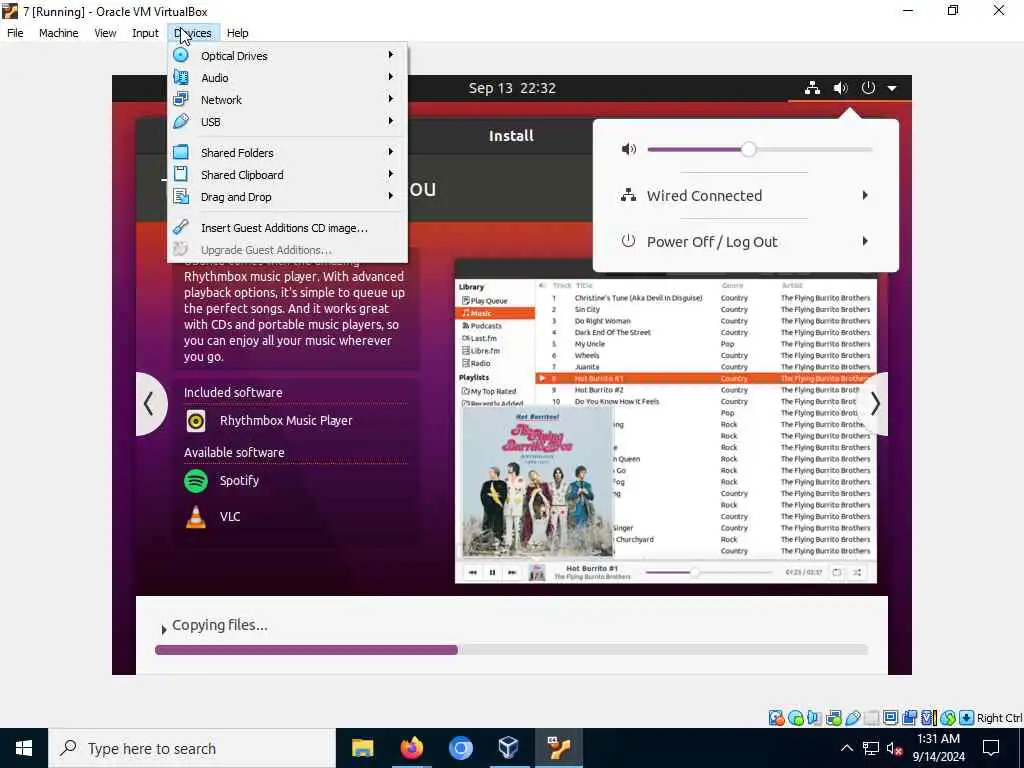Click the recording status bar icon

point(909,718)
